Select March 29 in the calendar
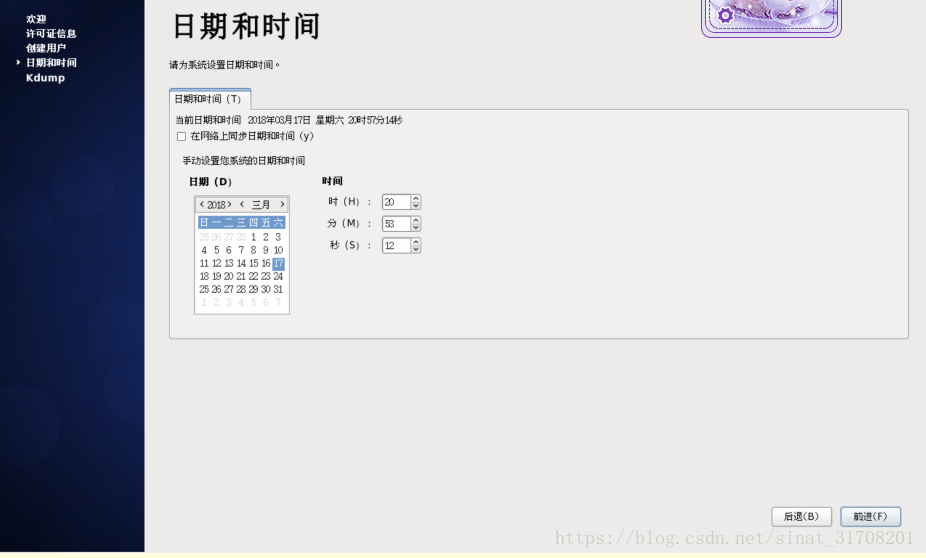The height and width of the screenshot is (558, 926). (x=253, y=289)
